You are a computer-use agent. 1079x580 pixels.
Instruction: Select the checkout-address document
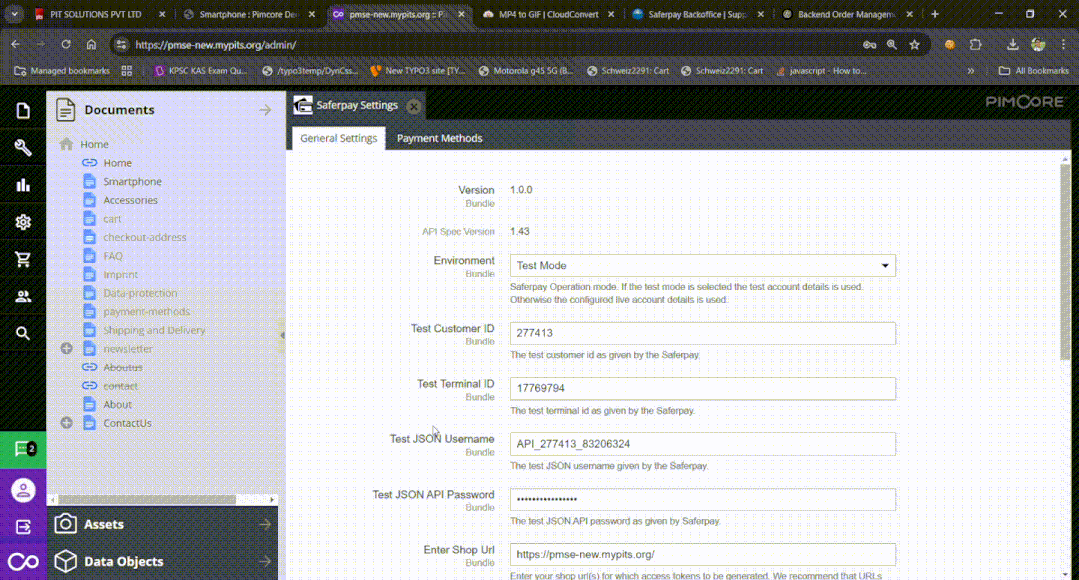point(145,237)
